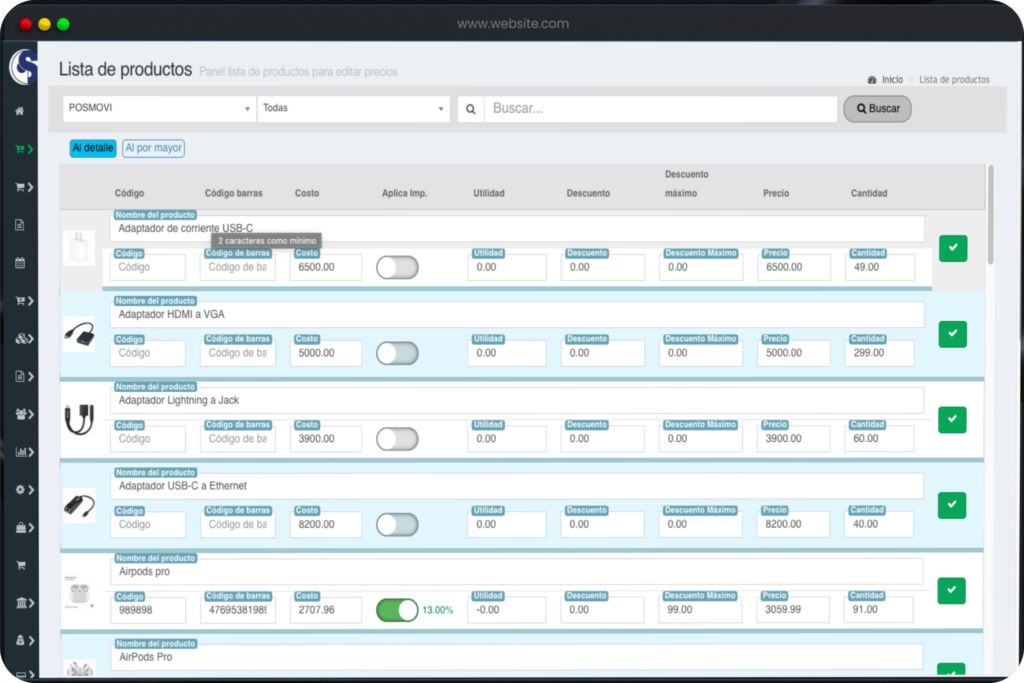Click the briefcase icon in the sidebar

tap(21, 528)
